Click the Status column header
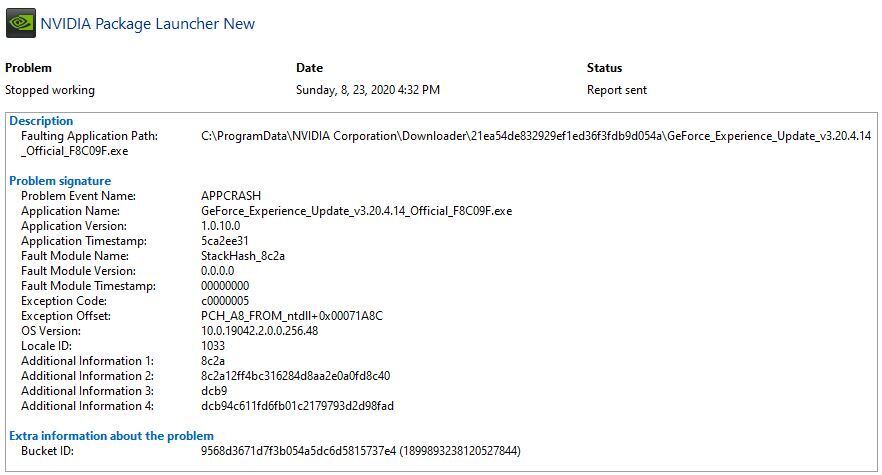Viewport: 882px width, 475px height. click(x=604, y=68)
